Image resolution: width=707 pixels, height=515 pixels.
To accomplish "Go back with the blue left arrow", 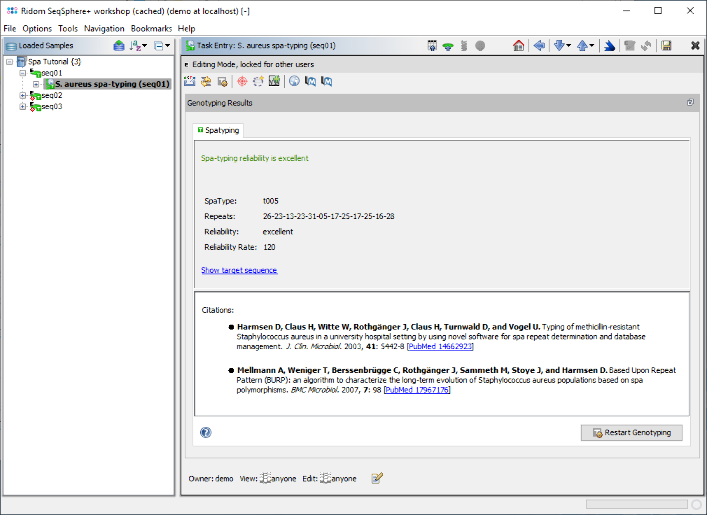I will 539,46.
